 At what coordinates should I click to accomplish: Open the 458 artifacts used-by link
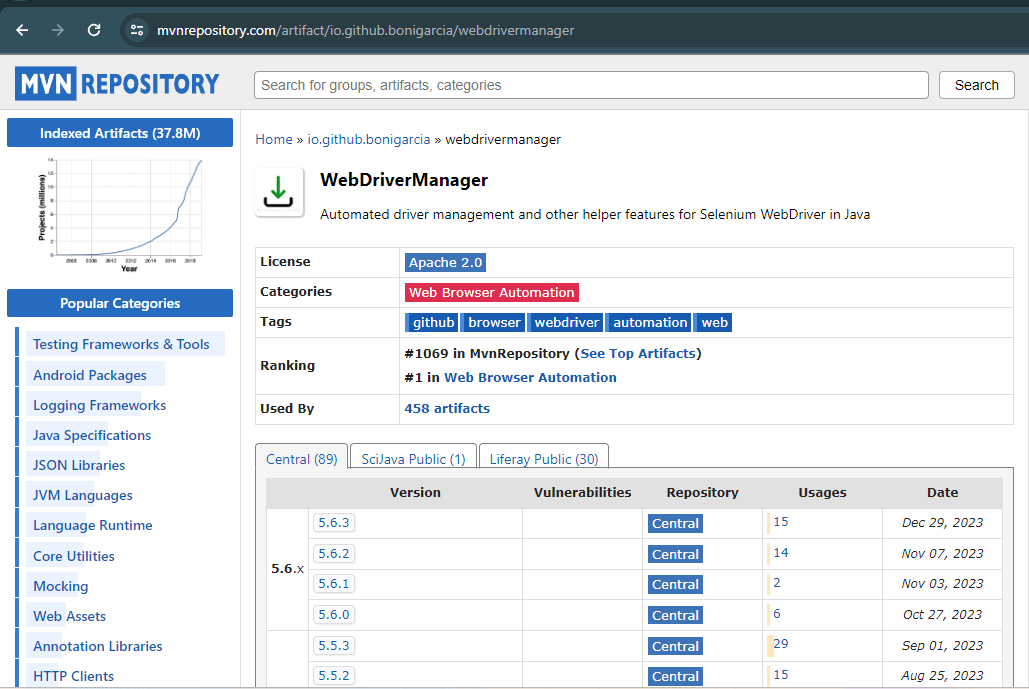click(447, 408)
